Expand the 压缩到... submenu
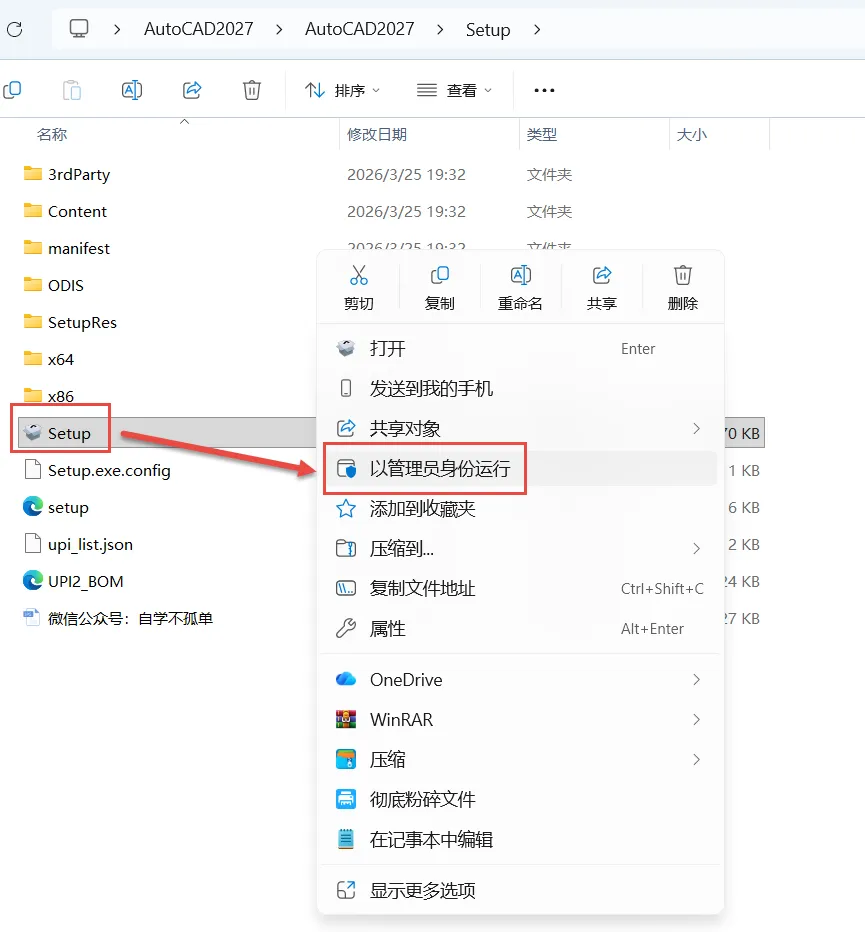The width and height of the screenshot is (865, 932). [x=520, y=548]
